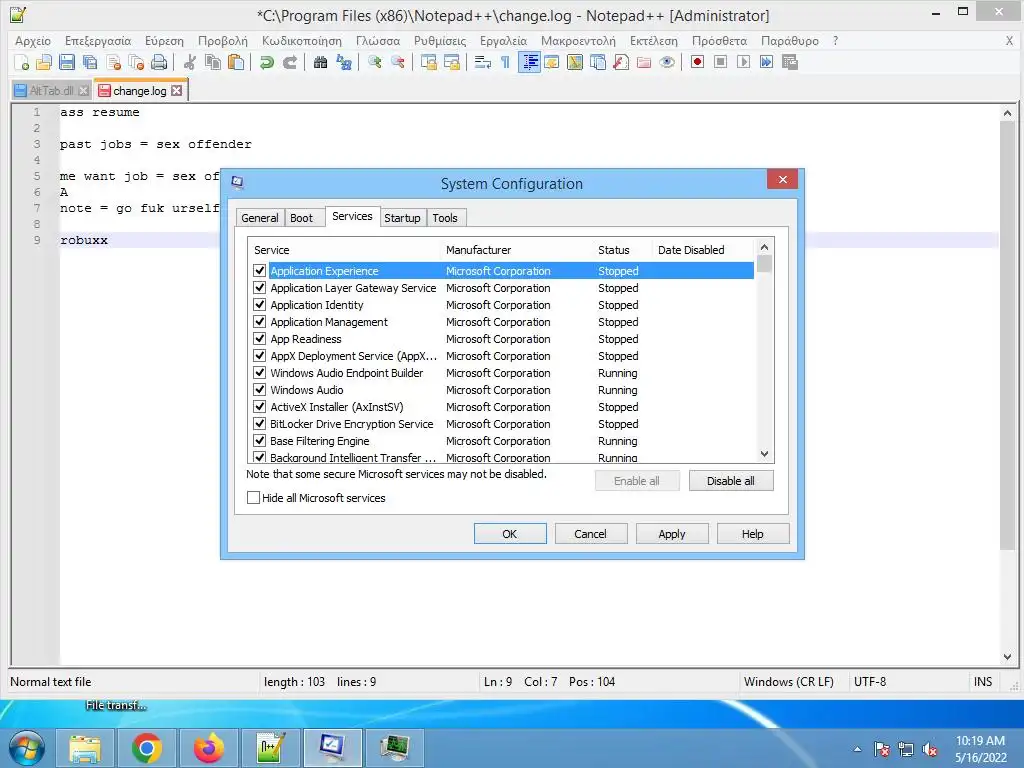Click the services list scroll down arrow
1024x768 pixels.
point(764,454)
